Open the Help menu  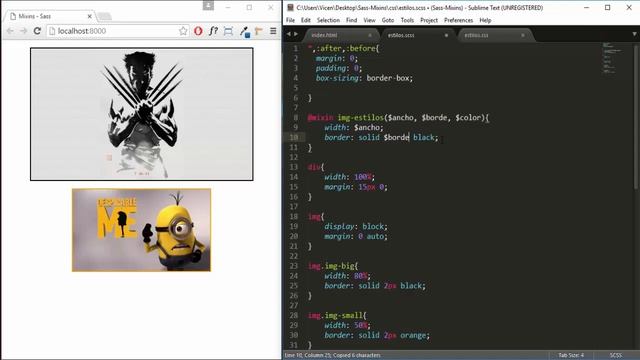pyautogui.click(x=485, y=20)
